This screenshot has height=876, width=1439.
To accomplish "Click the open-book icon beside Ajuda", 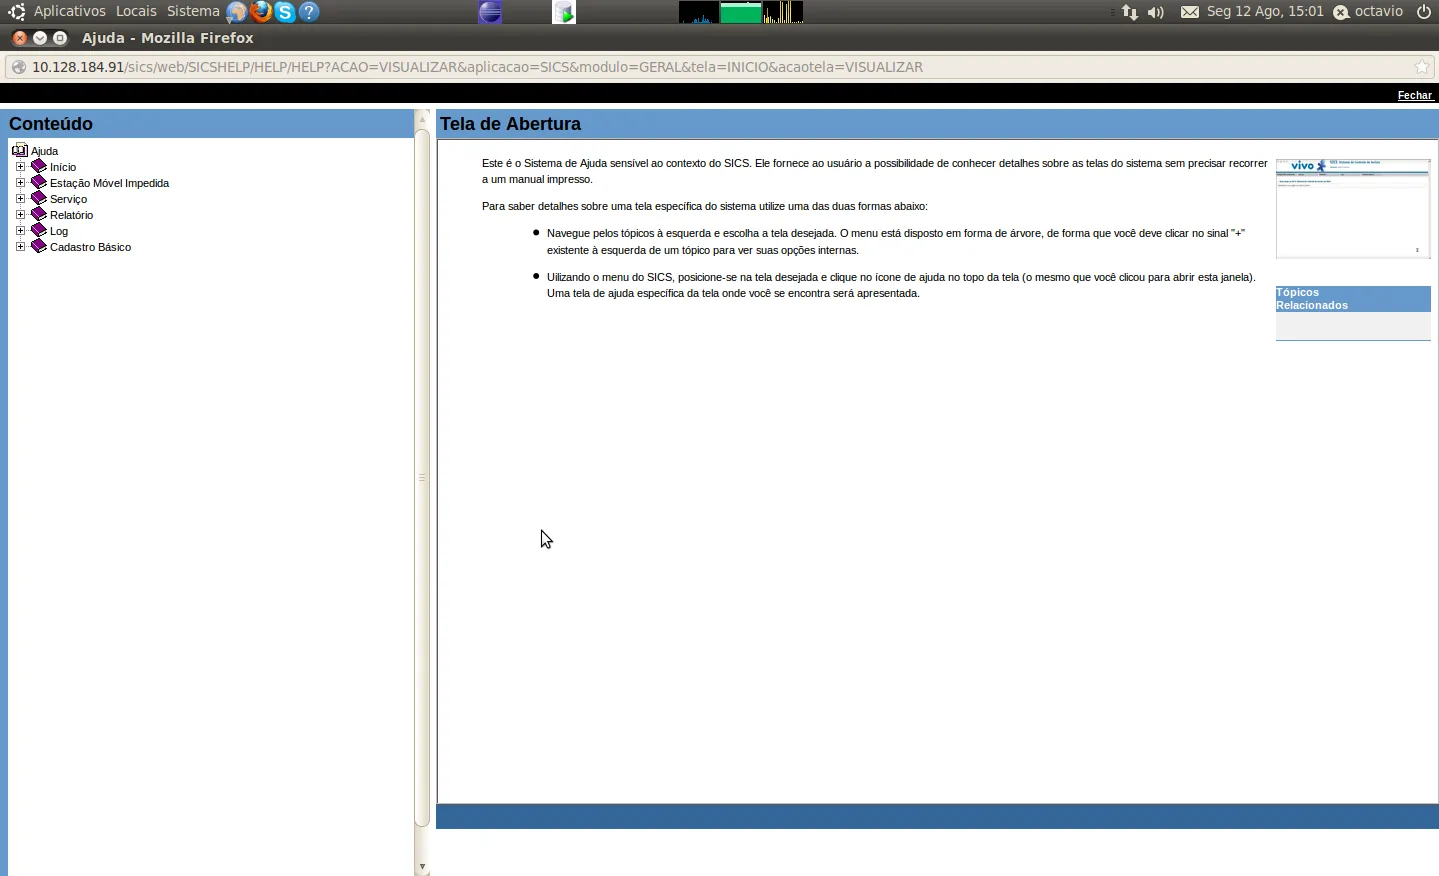I will point(20,150).
